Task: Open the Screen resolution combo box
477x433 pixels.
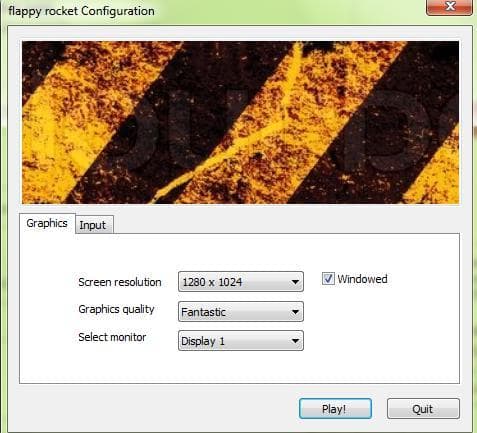Action: (x=241, y=282)
